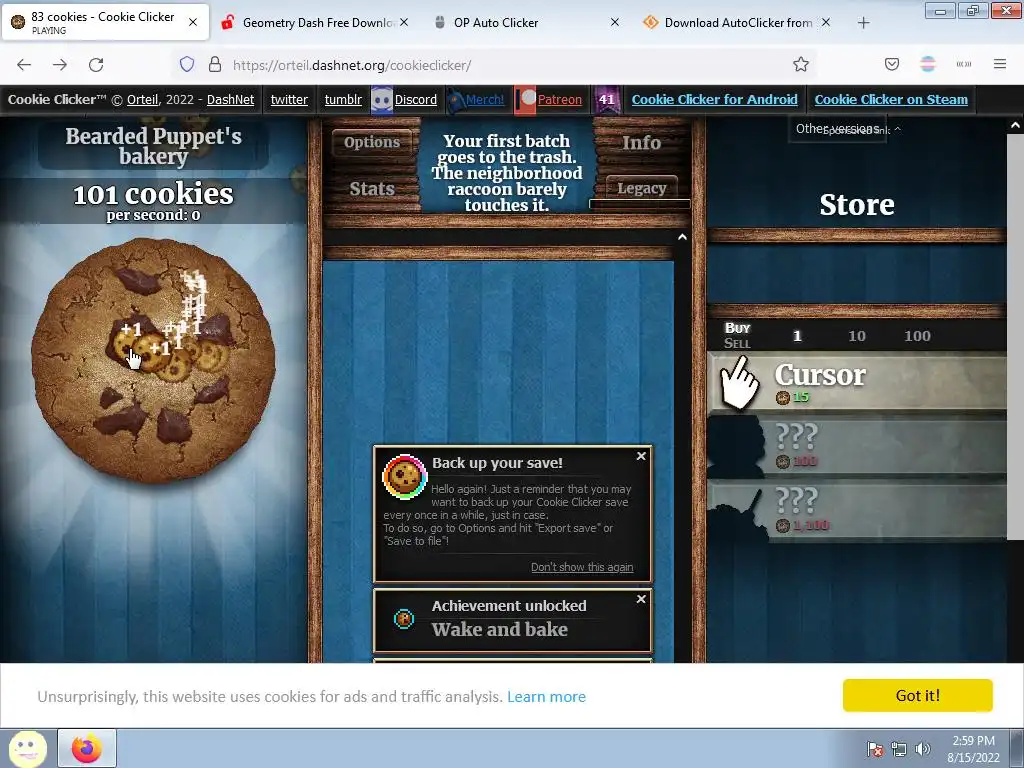This screenshot has width=1024, height=768.
Task: Set store bulk amount to 100
Action: click(x=917, y=336)
